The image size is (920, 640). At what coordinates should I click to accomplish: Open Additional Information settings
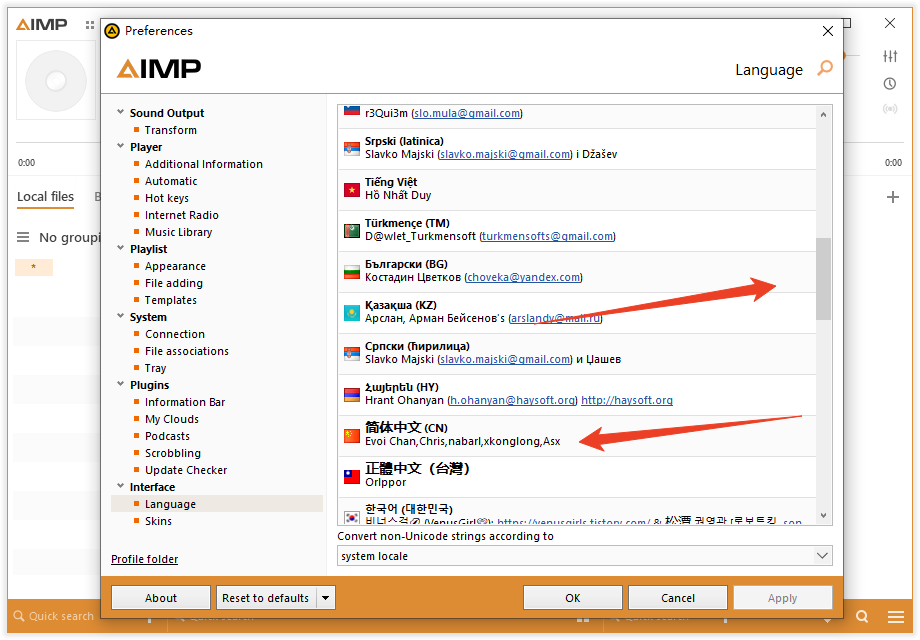tap(204, 164)
